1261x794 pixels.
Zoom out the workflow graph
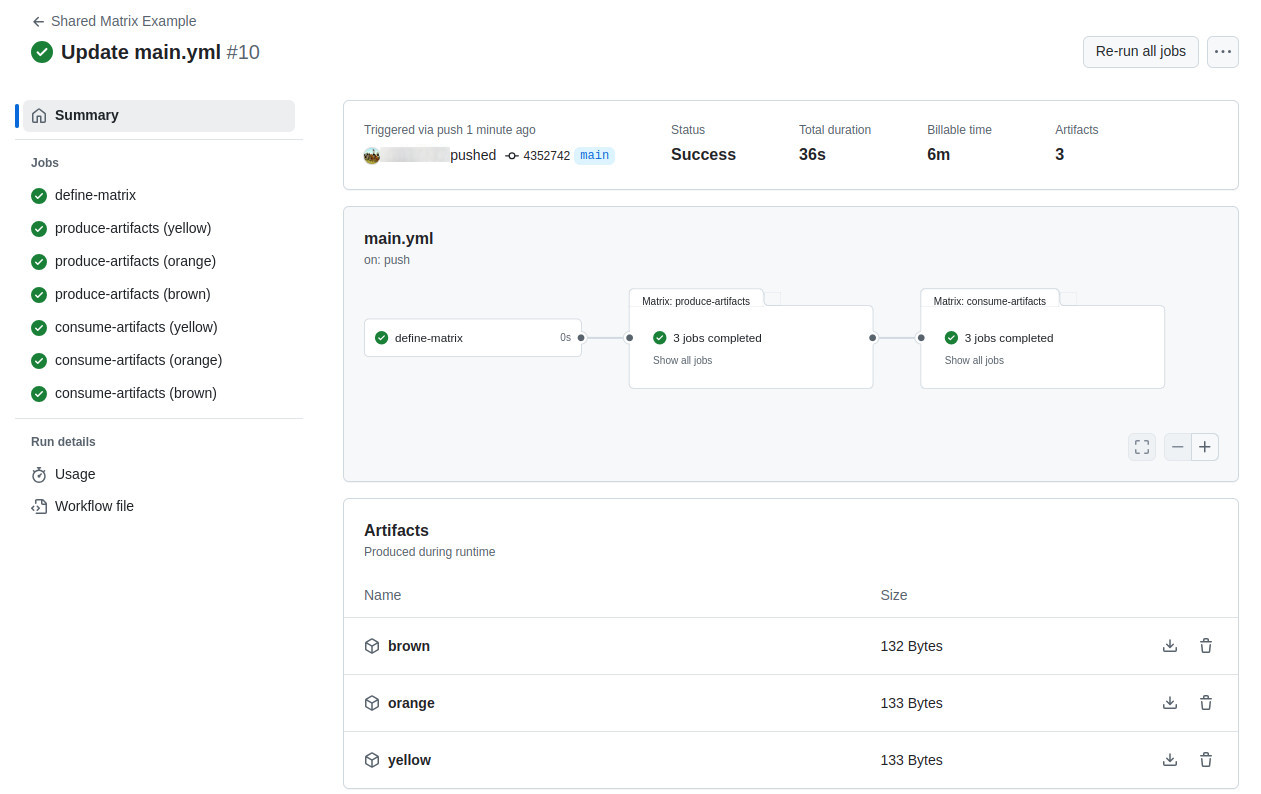pyautogui.click(x=1178, y=447)
